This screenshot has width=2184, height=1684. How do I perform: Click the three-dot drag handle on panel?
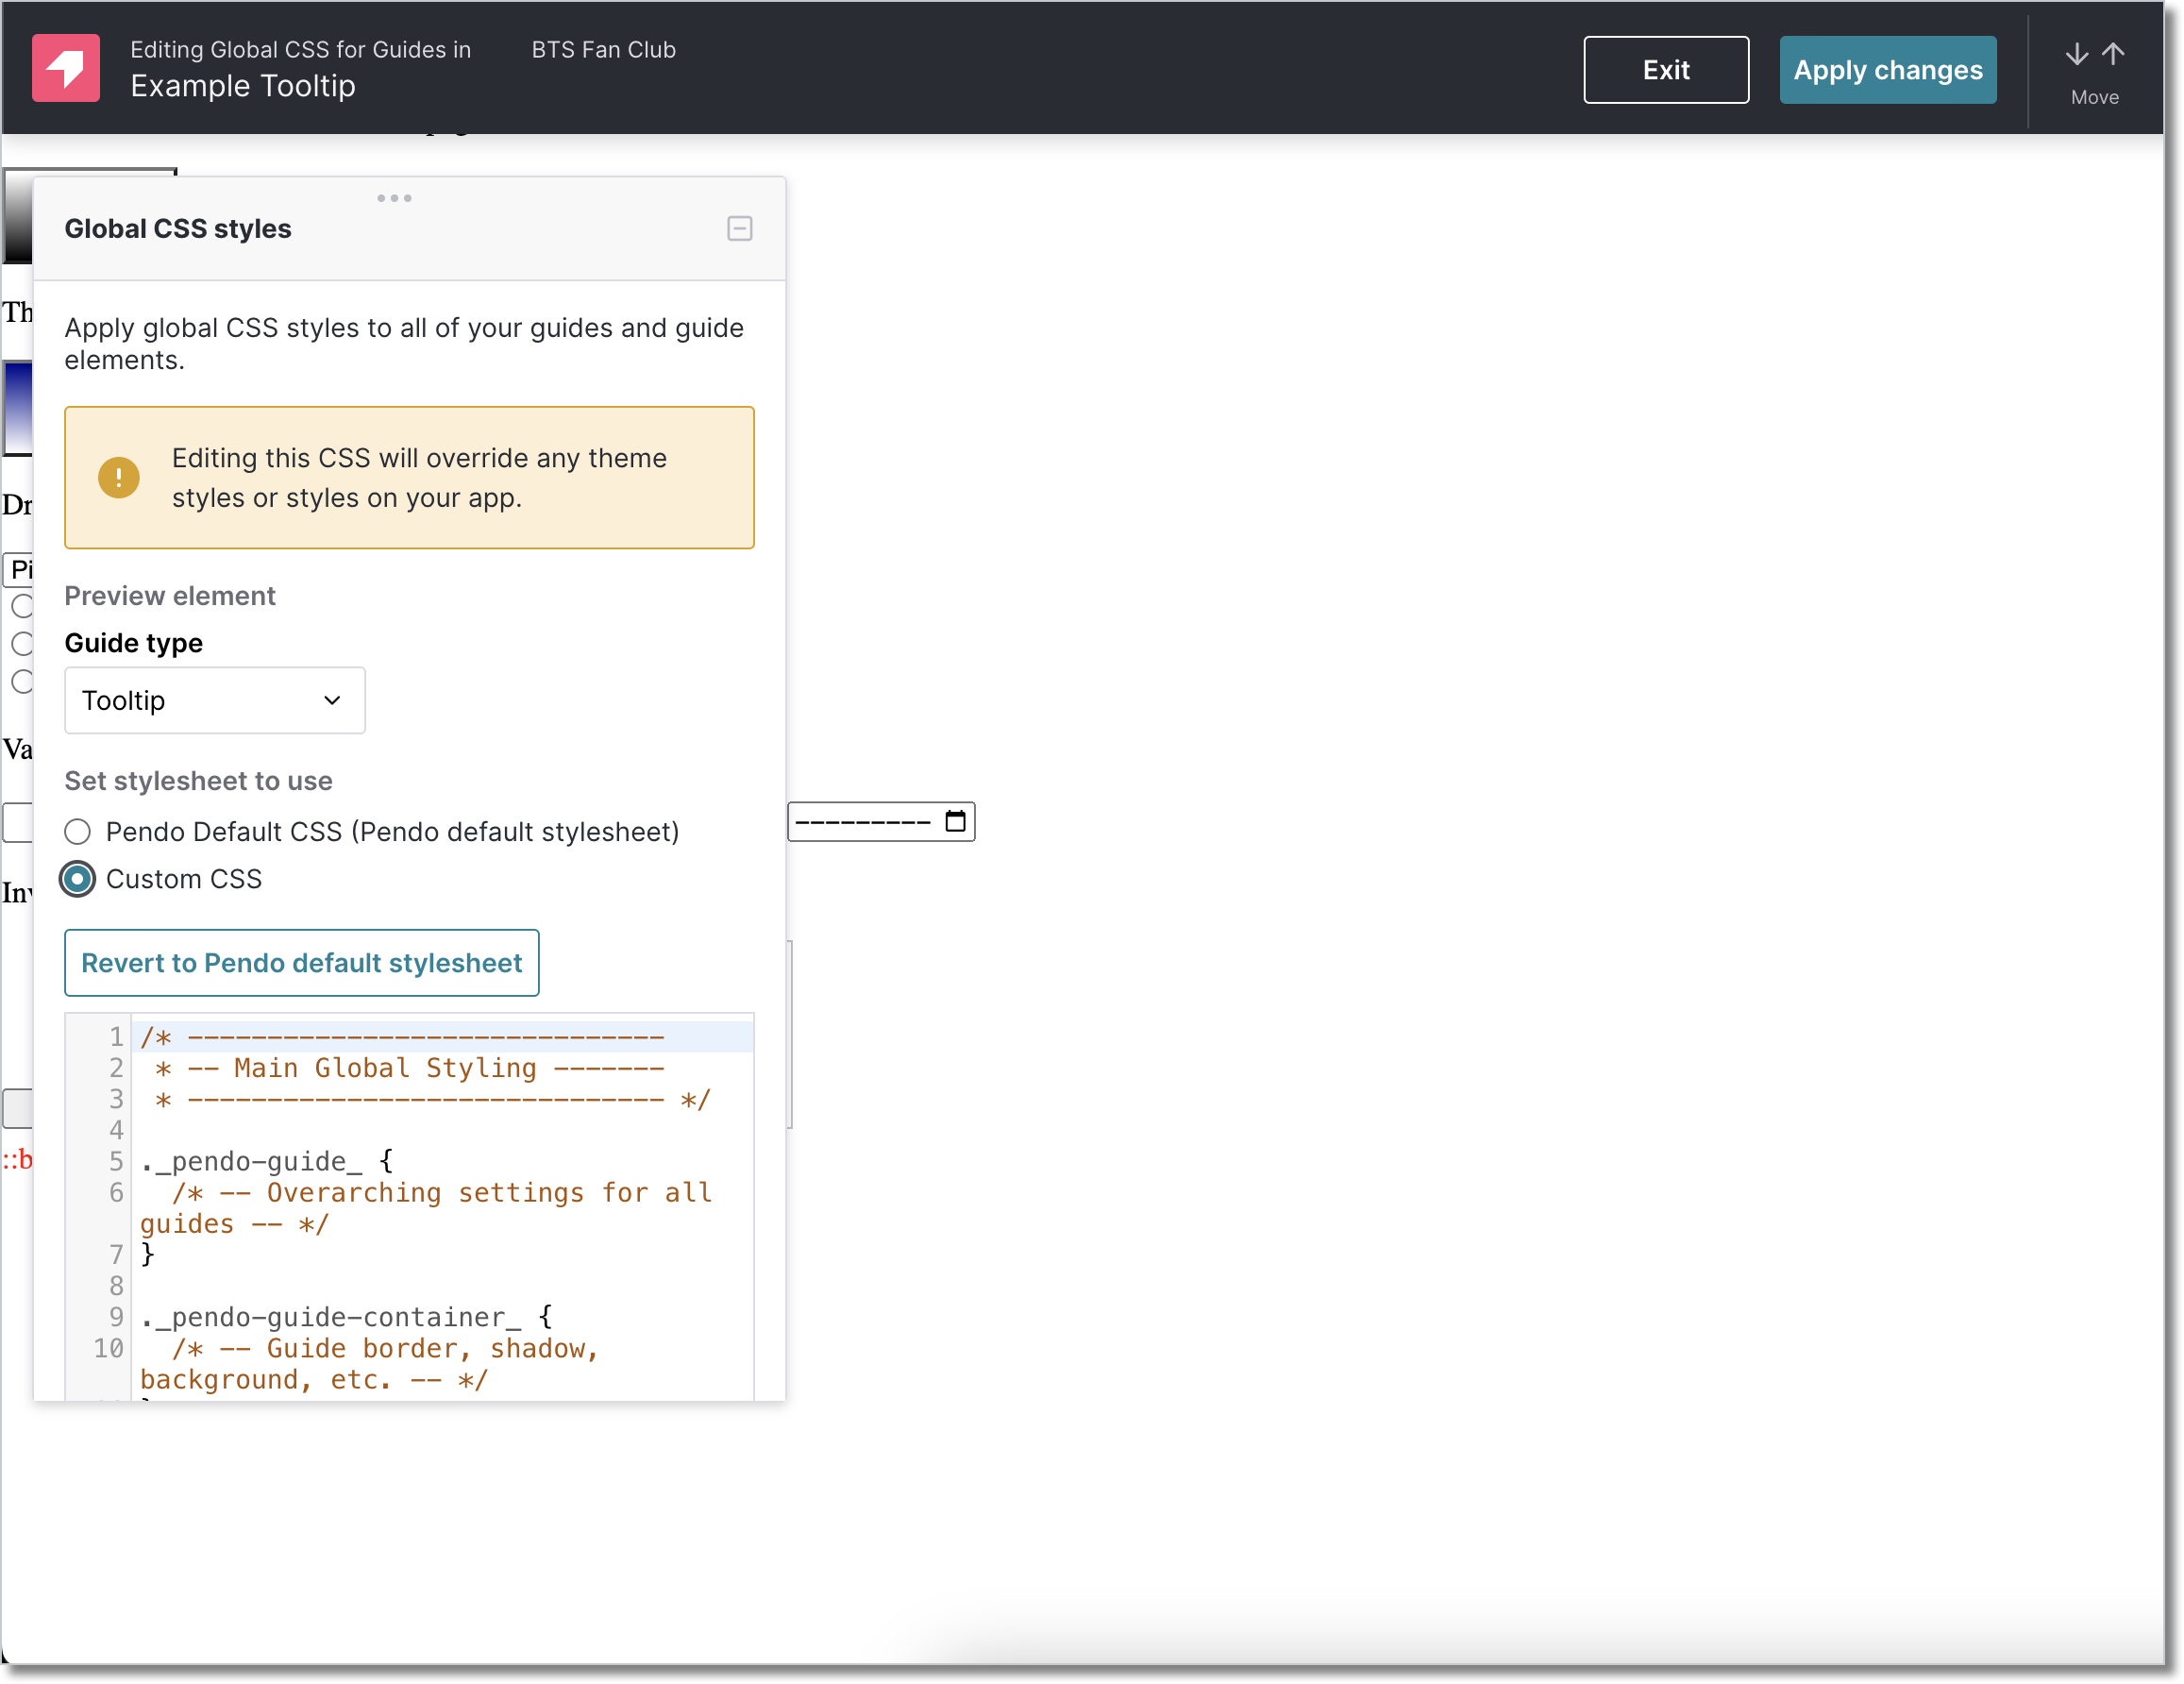pos(394,198)
